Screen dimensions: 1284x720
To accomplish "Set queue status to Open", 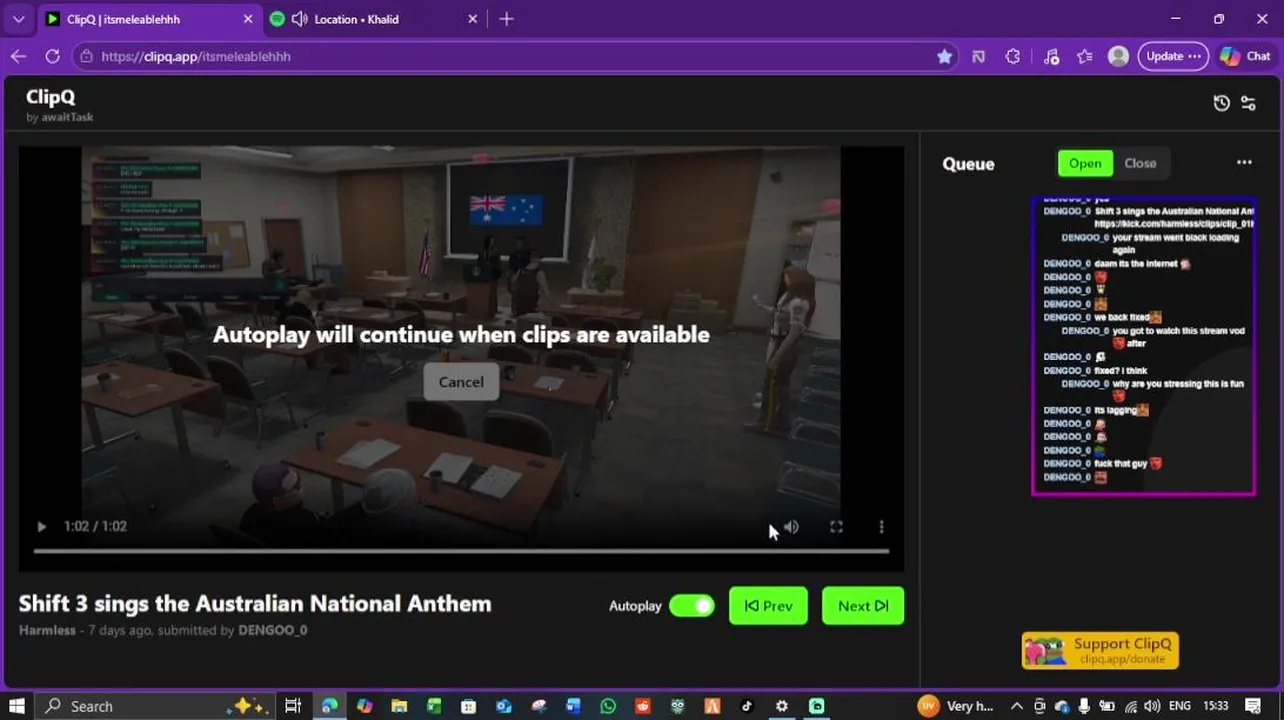I will pyautogui.click(x=1085, y=163).
